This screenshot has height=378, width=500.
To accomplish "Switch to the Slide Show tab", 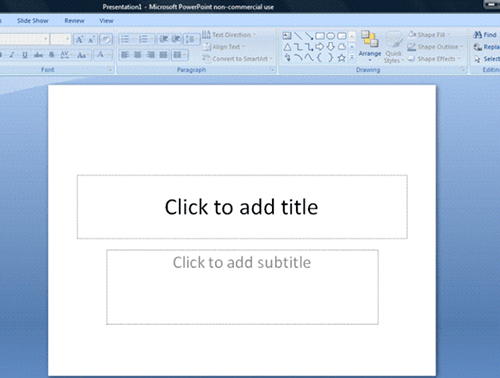I will point(33,21).
